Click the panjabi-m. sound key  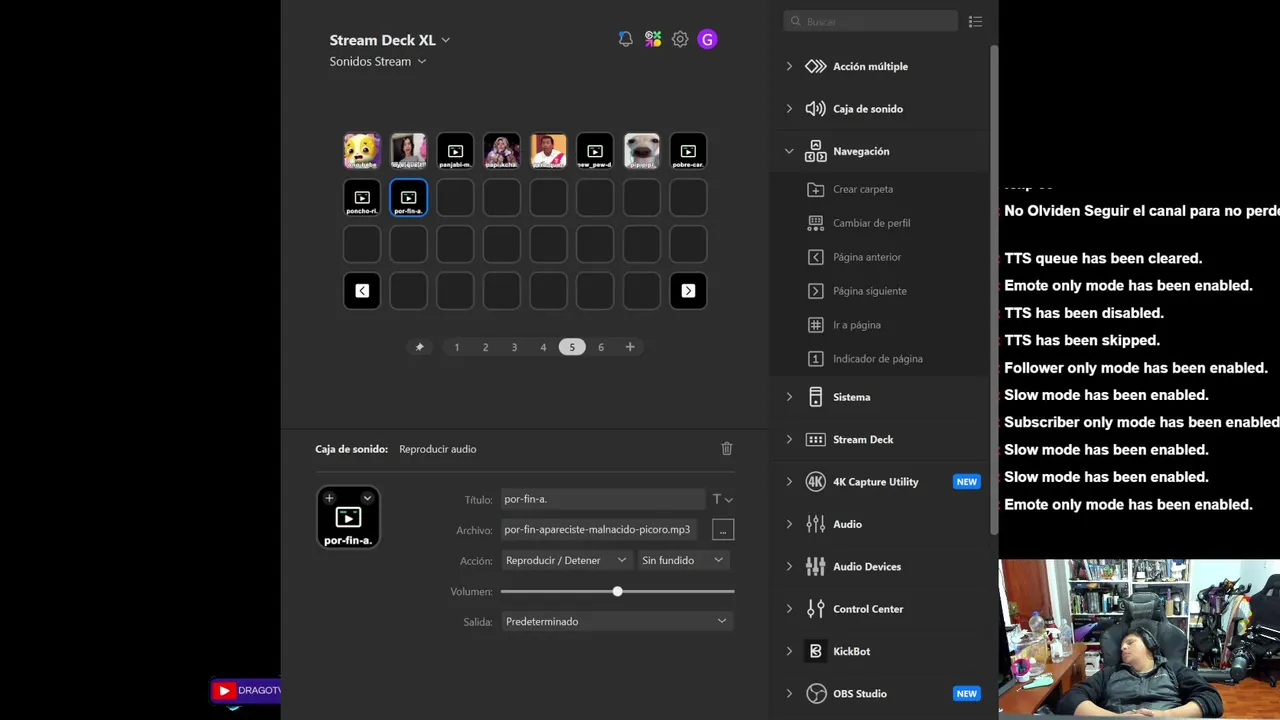(x=455, y=151)
